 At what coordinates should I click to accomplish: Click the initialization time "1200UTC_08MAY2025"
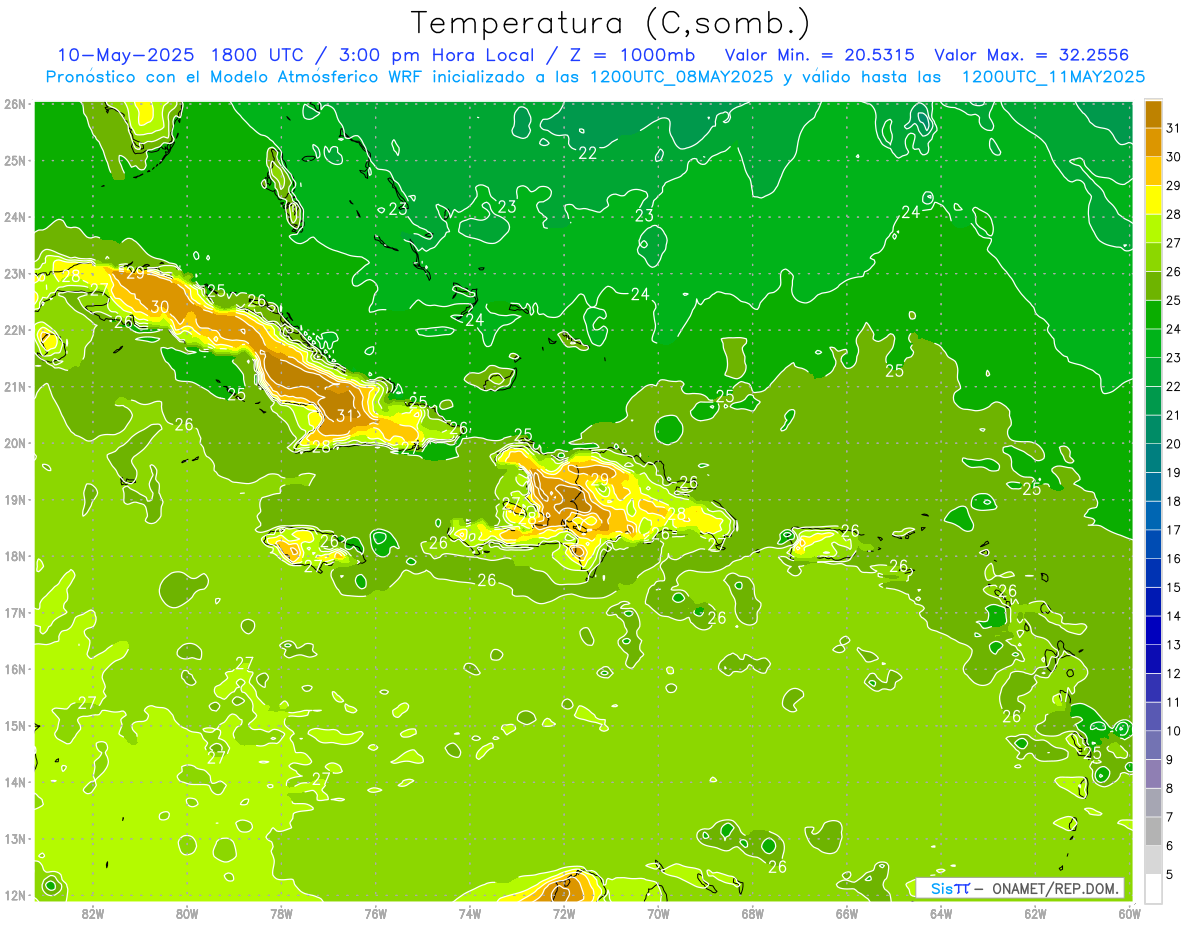coord(683,76)
